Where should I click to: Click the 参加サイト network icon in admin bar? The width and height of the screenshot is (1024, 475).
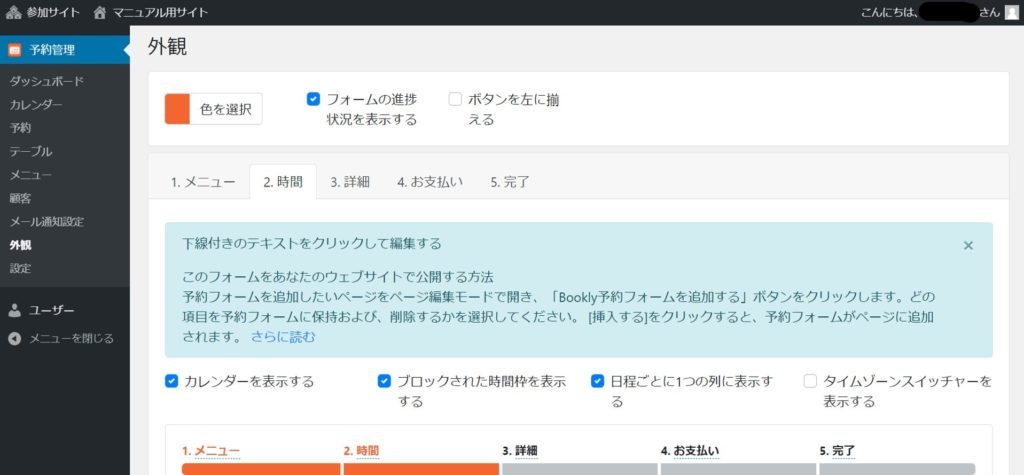coord(14,13)
